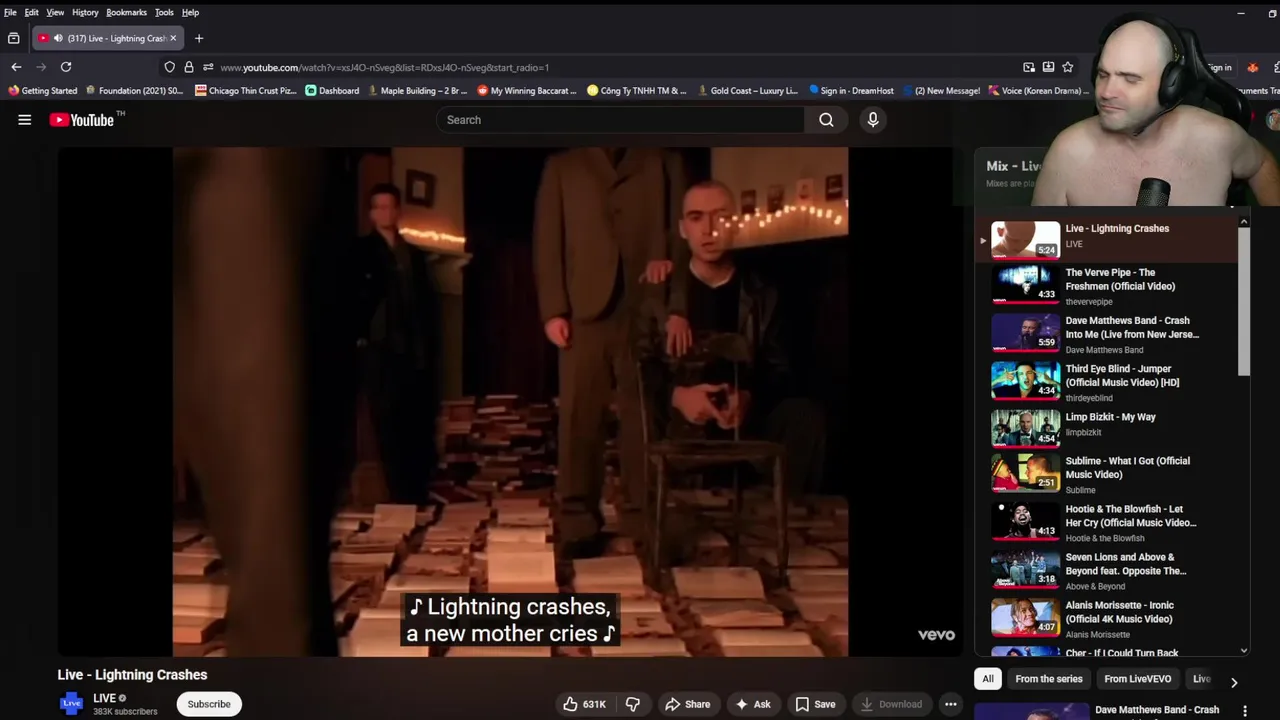Select From the series filter chip
This screenshot has height=720, width=1280.
tap(1049, 679)
